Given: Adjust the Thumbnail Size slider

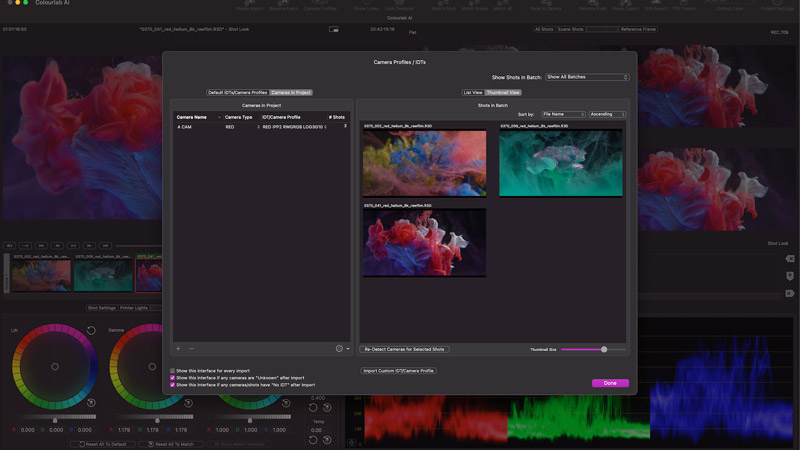Looking at the screenshot, I should [x=604, y=349].
